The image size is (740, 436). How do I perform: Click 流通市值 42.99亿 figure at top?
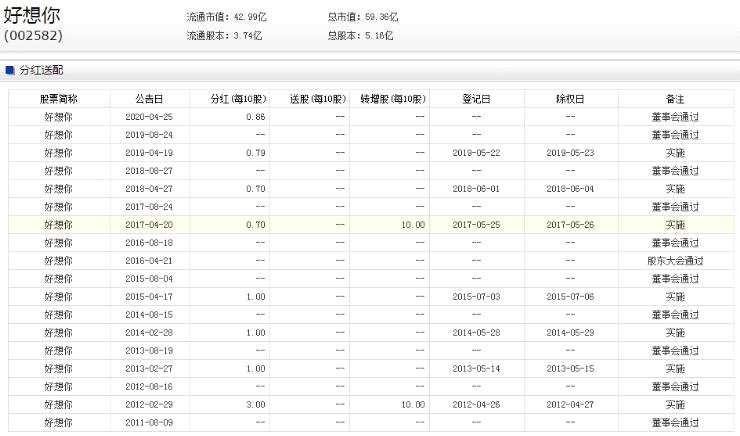click(227, 17)
